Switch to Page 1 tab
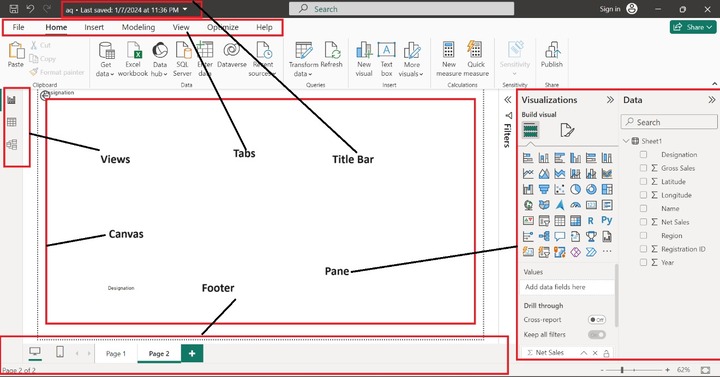Screen dimensions: 720x377 116,354
